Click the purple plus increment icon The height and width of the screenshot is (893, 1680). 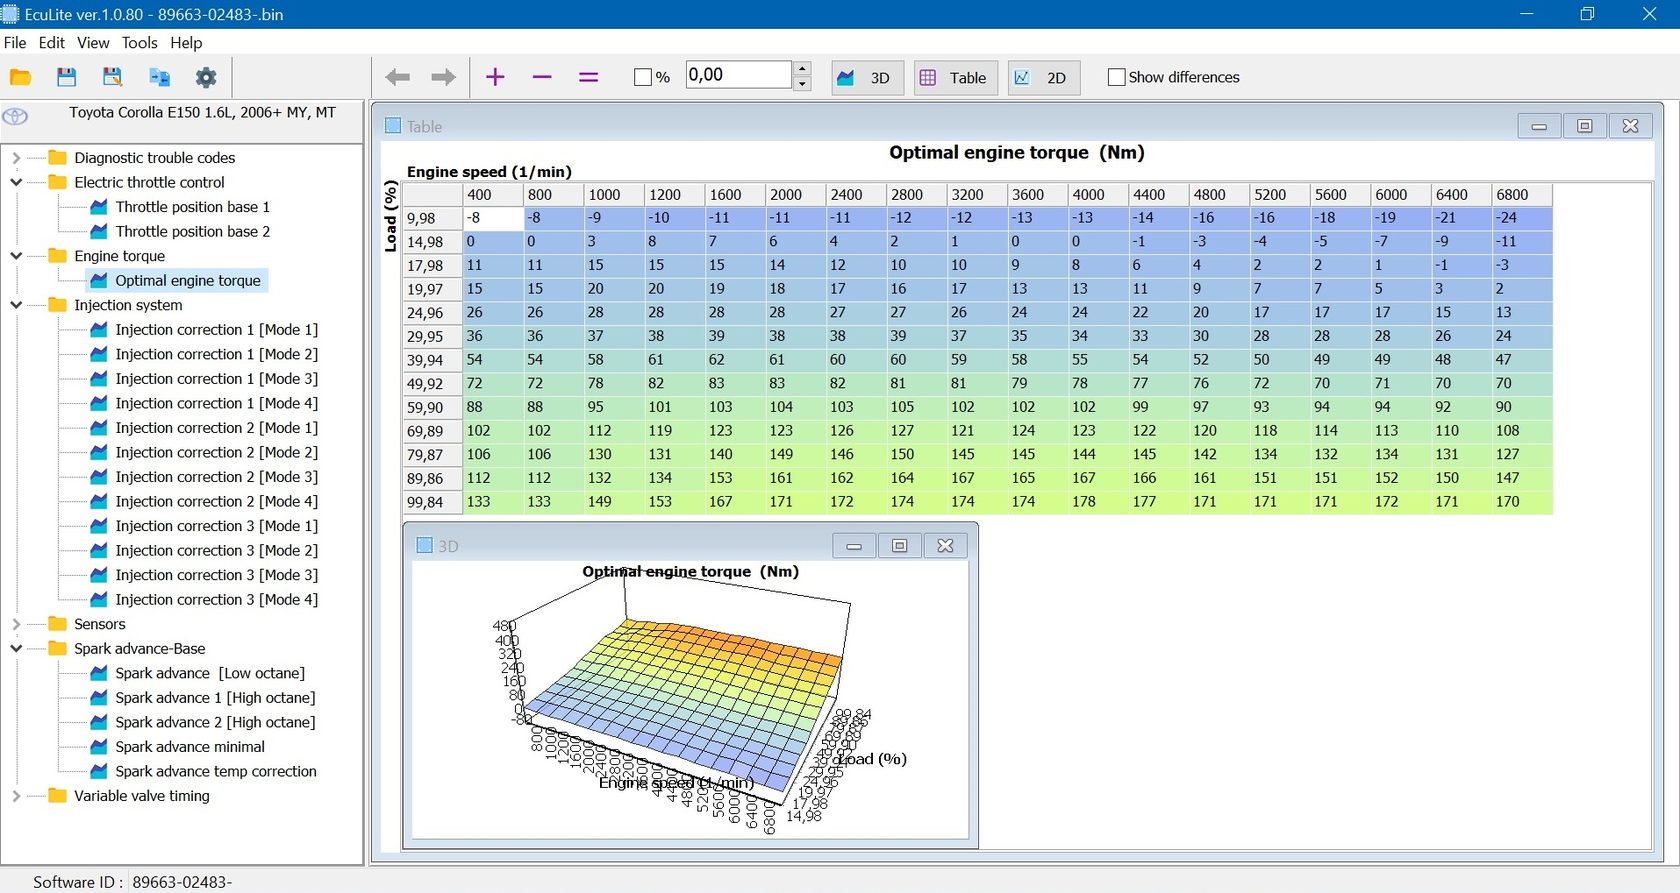(495, 77)
